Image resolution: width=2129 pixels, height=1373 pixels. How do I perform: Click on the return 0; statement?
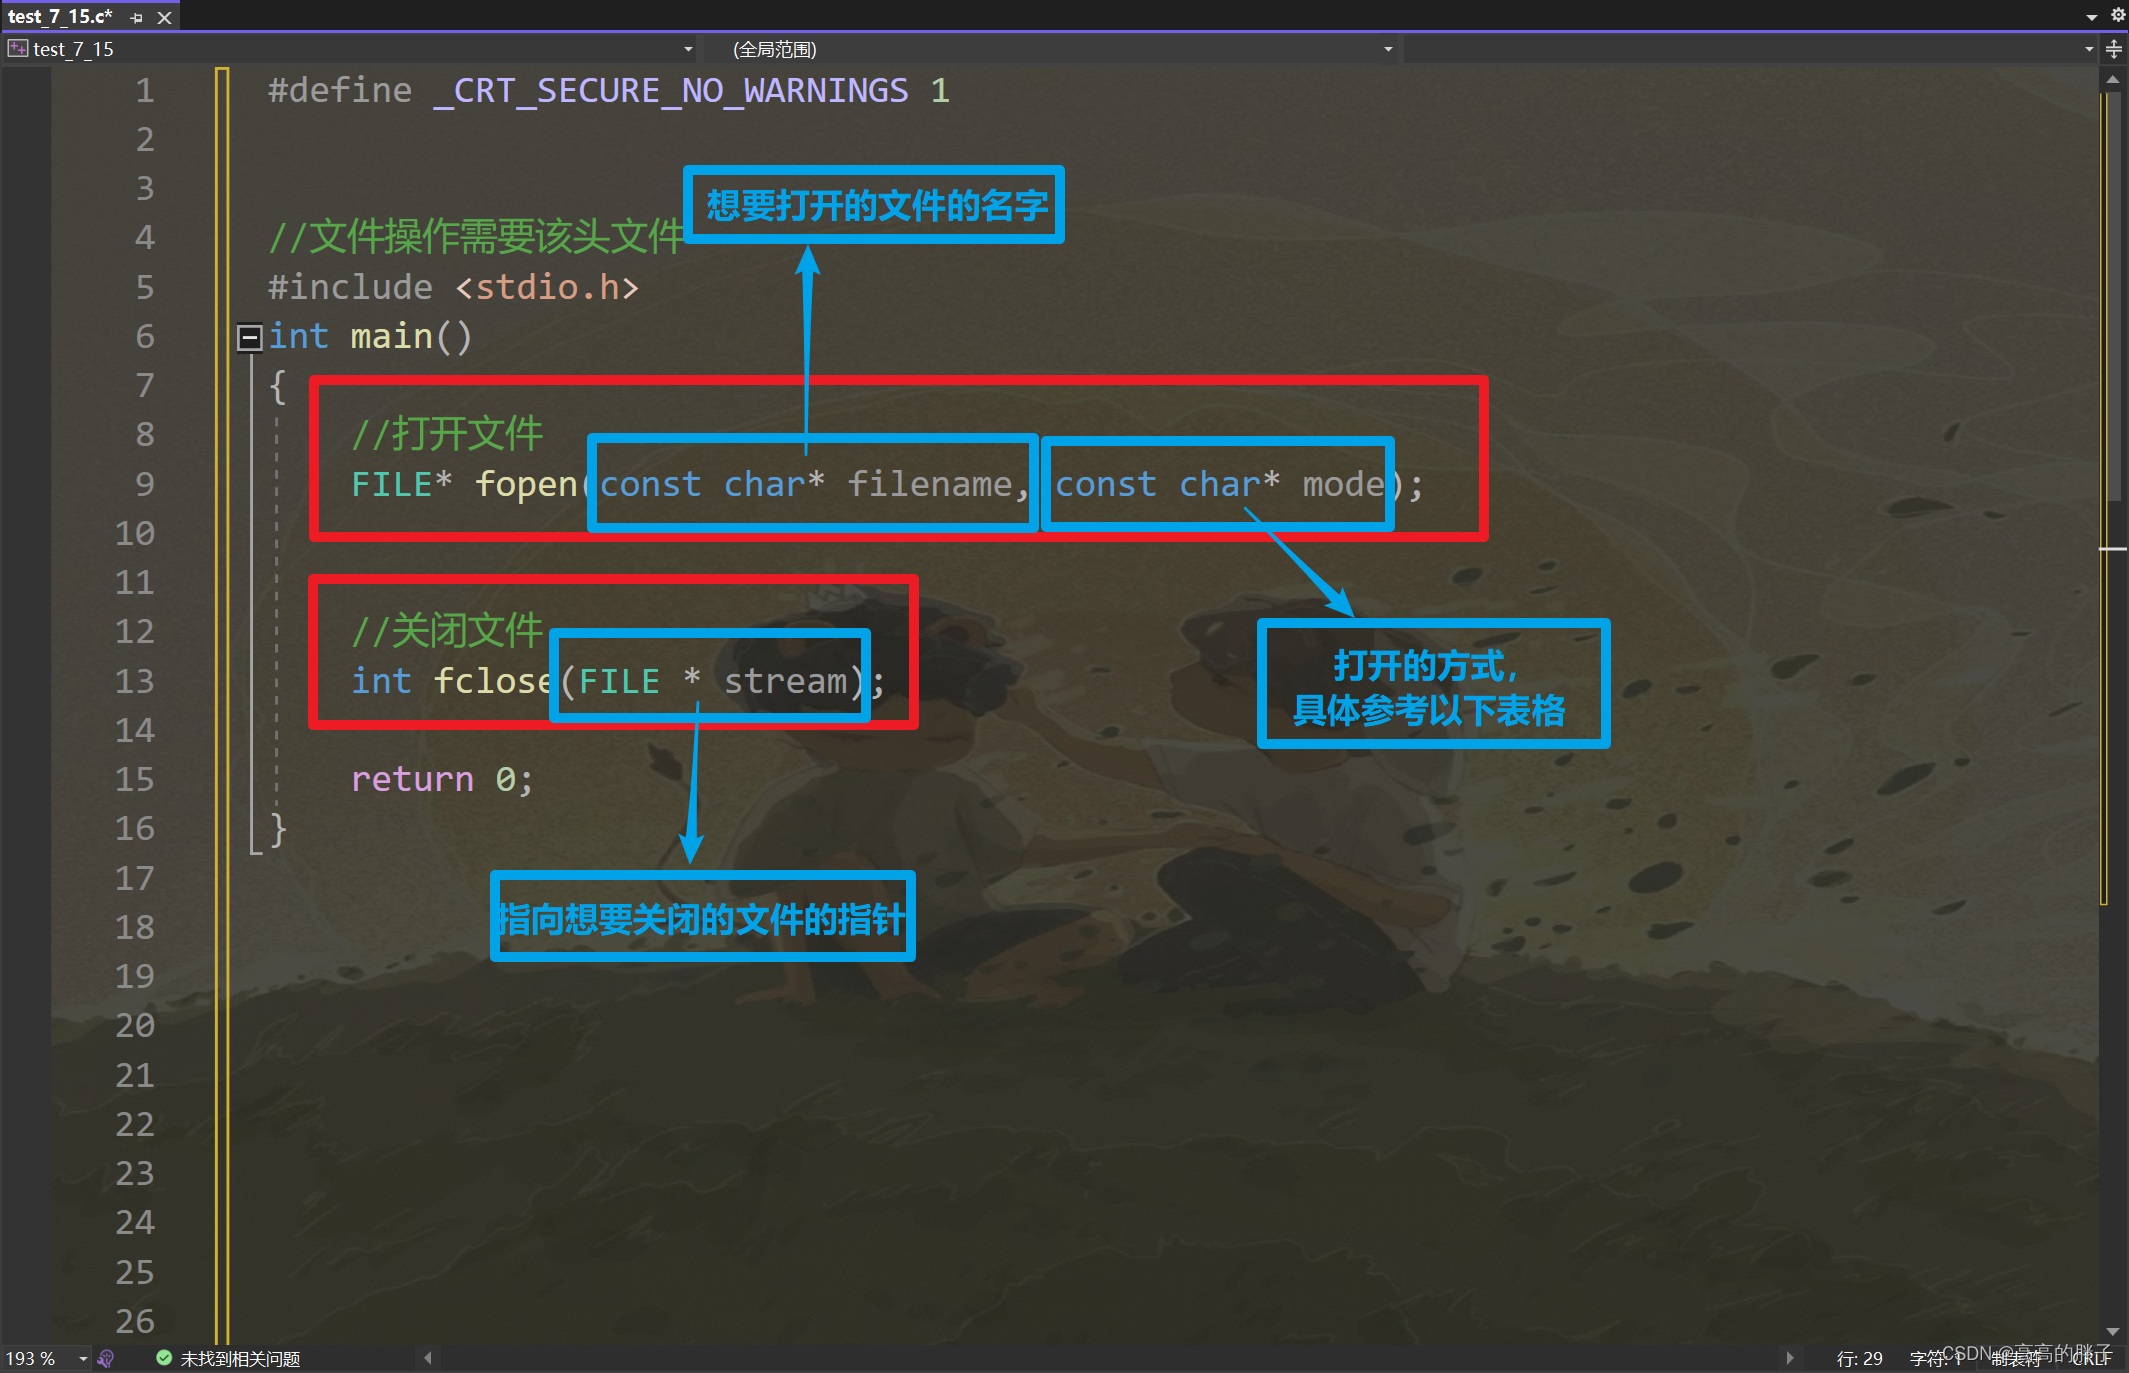point(442,780)
